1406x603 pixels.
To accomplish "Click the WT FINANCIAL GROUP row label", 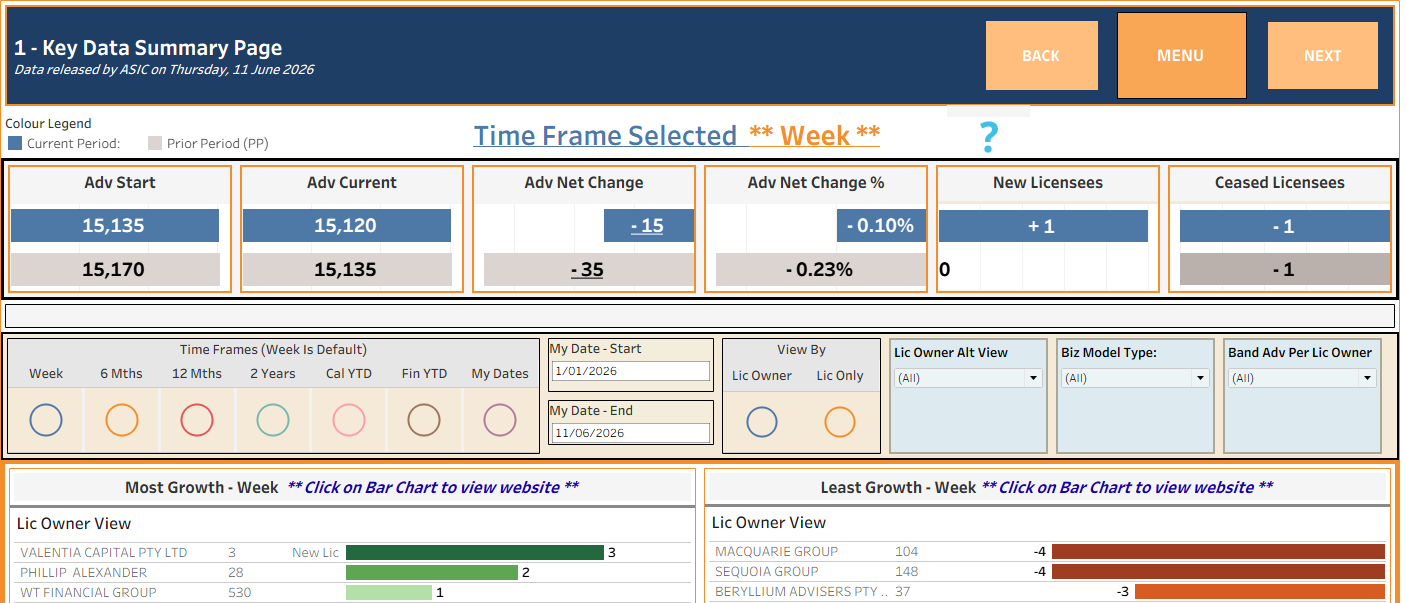I will [88, 593].
